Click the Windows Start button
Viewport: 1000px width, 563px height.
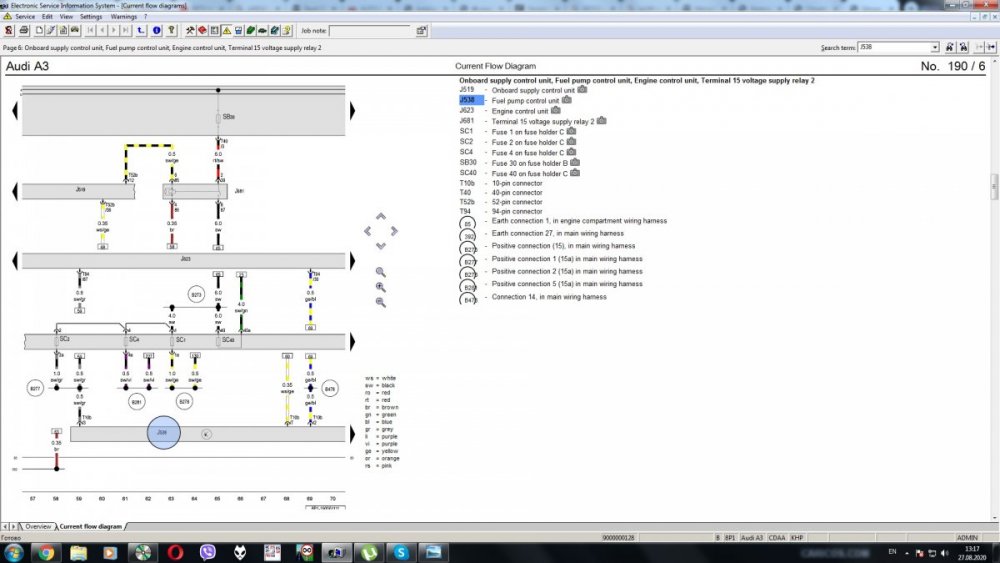[13, 552]
